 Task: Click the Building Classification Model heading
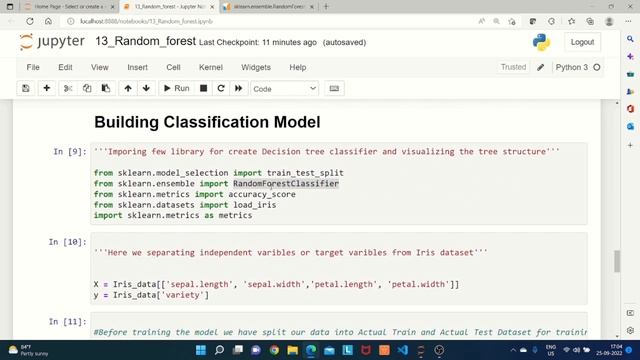(x=207, y=122)
